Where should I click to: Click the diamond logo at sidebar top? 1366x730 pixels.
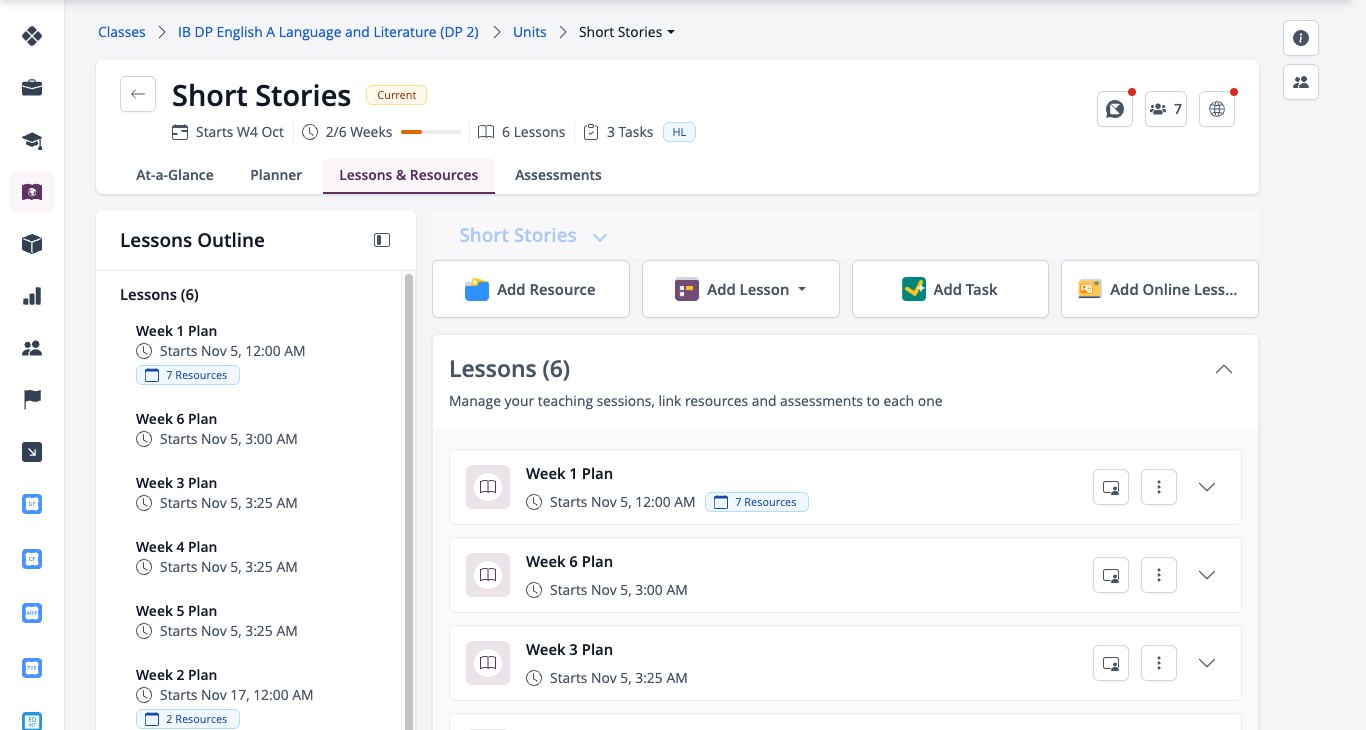point(32,37)
